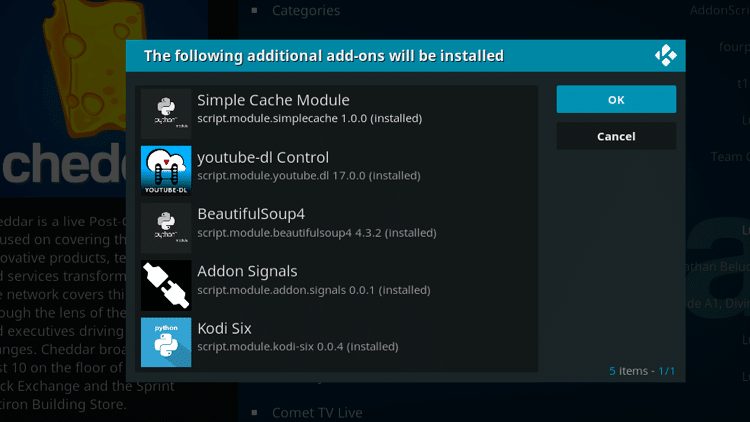The width and height of the screenshot is (750, 422).
Task: Select the BeautifulSoup4 list entry
Action: [x=337, y=228]
